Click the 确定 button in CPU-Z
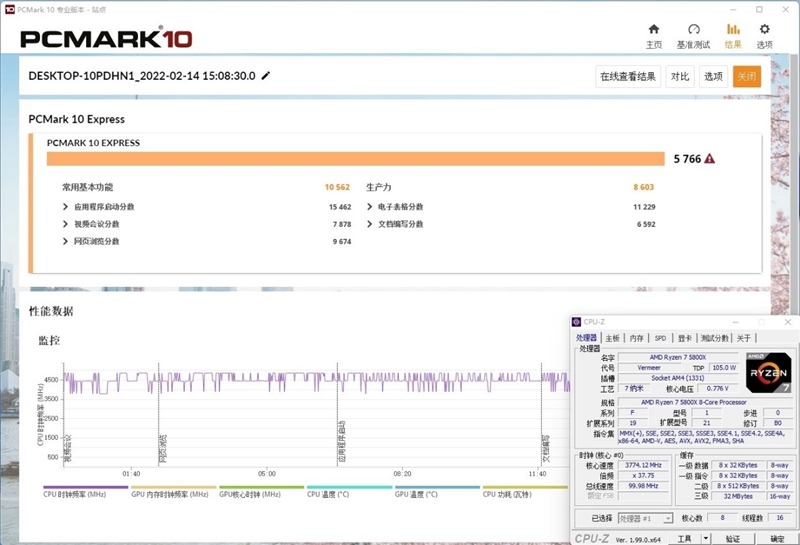 [777, 538]
